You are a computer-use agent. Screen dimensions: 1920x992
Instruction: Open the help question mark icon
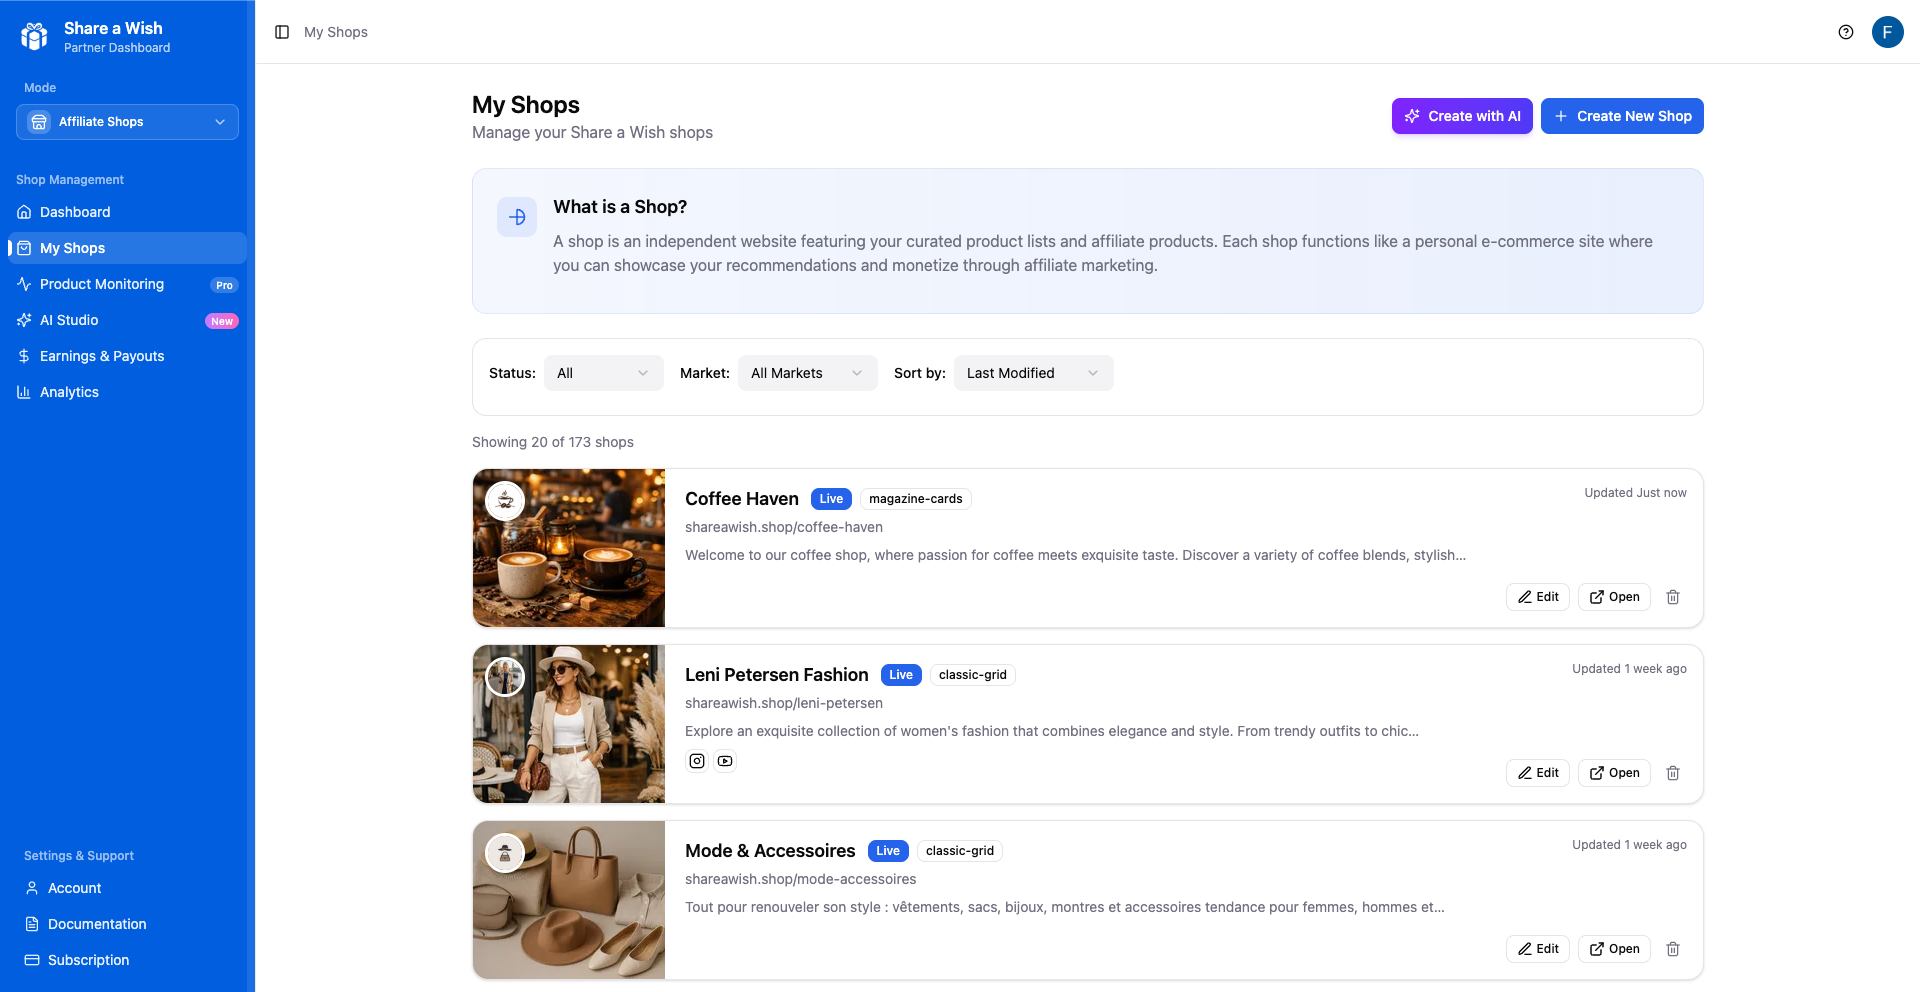tap(1846, 32)
